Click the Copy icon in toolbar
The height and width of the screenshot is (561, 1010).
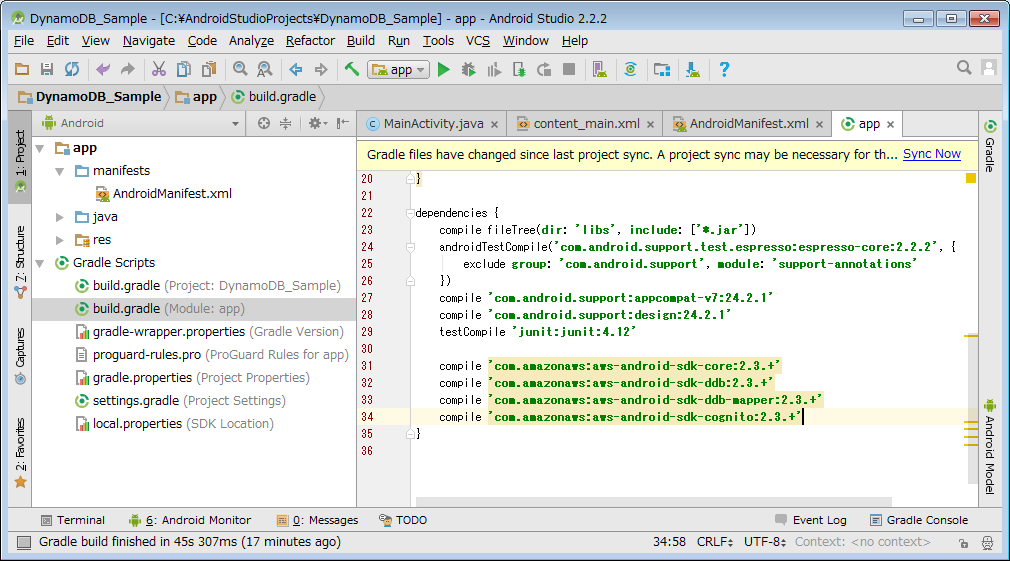pos(184,69)
